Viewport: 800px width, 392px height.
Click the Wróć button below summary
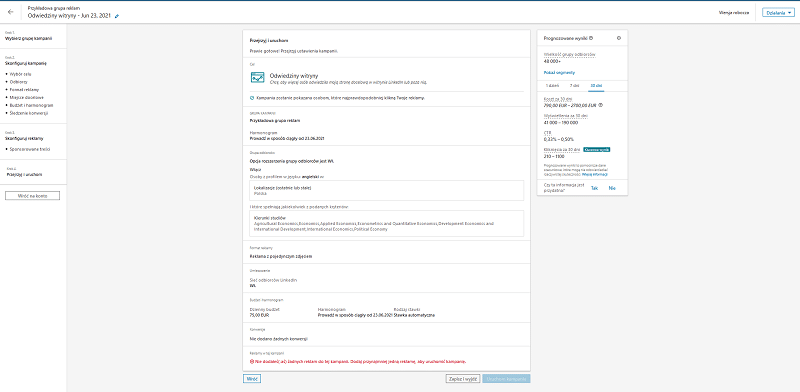[252, 379]
